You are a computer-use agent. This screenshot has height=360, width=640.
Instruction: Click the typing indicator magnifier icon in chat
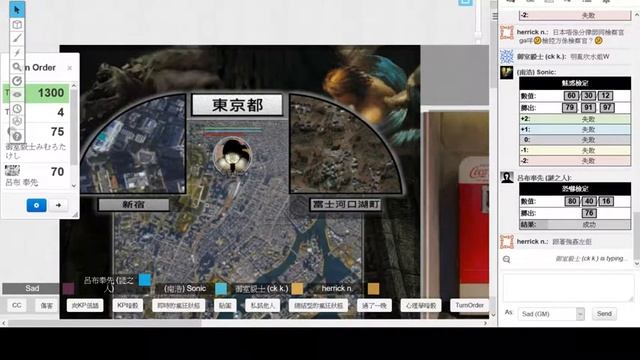click(x=507, y=259)
